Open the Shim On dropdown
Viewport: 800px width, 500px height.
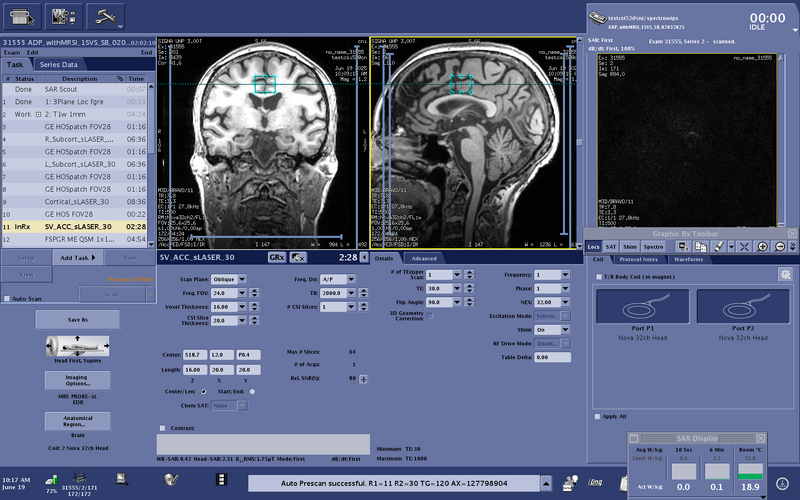[x=565, y=330]
